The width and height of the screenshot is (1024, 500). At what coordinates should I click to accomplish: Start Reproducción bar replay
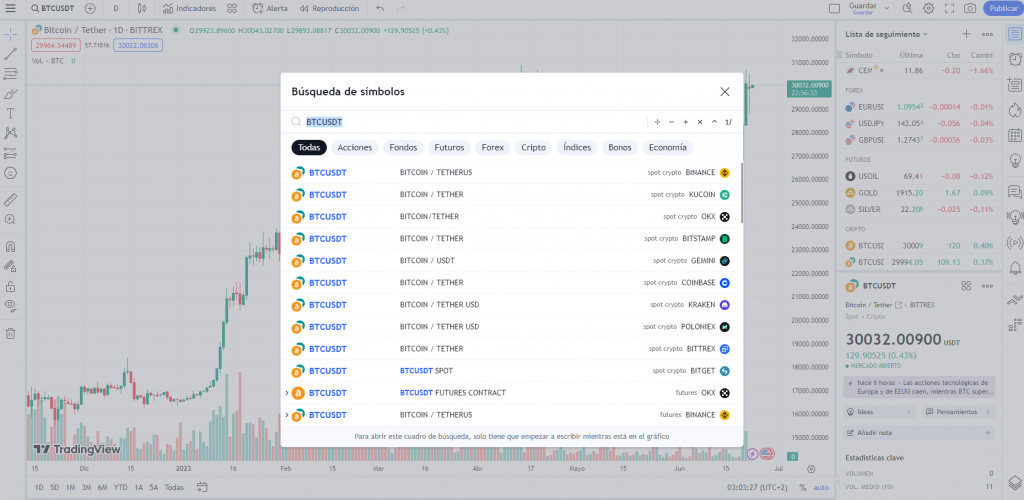tap(330, 8)
